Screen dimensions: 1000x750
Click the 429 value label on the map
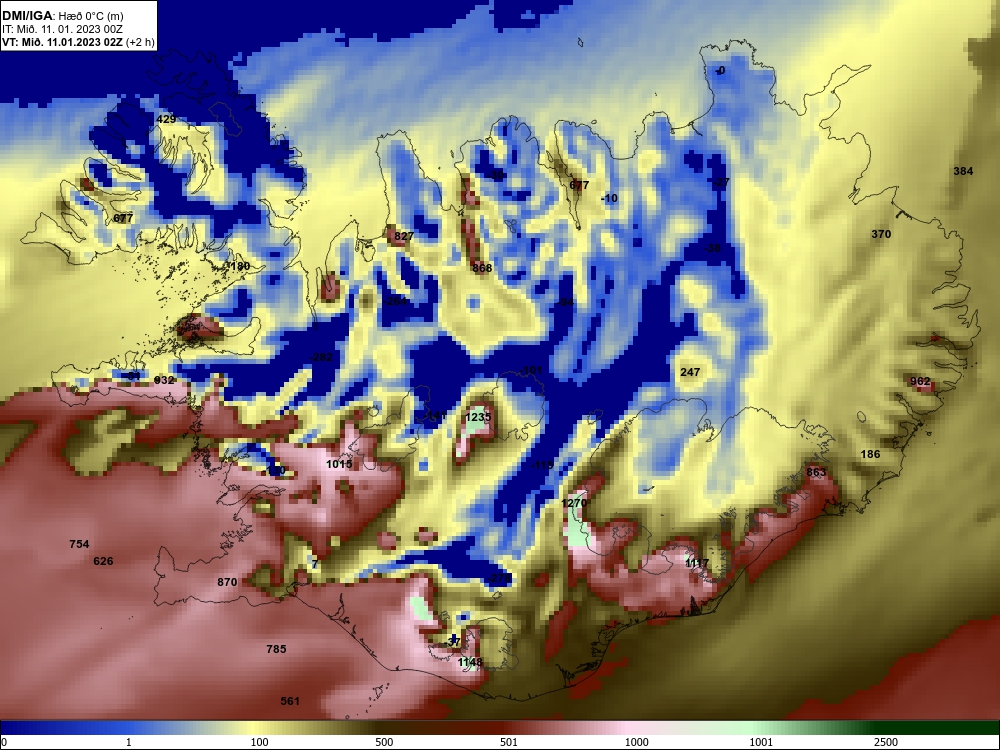point(166,119)
